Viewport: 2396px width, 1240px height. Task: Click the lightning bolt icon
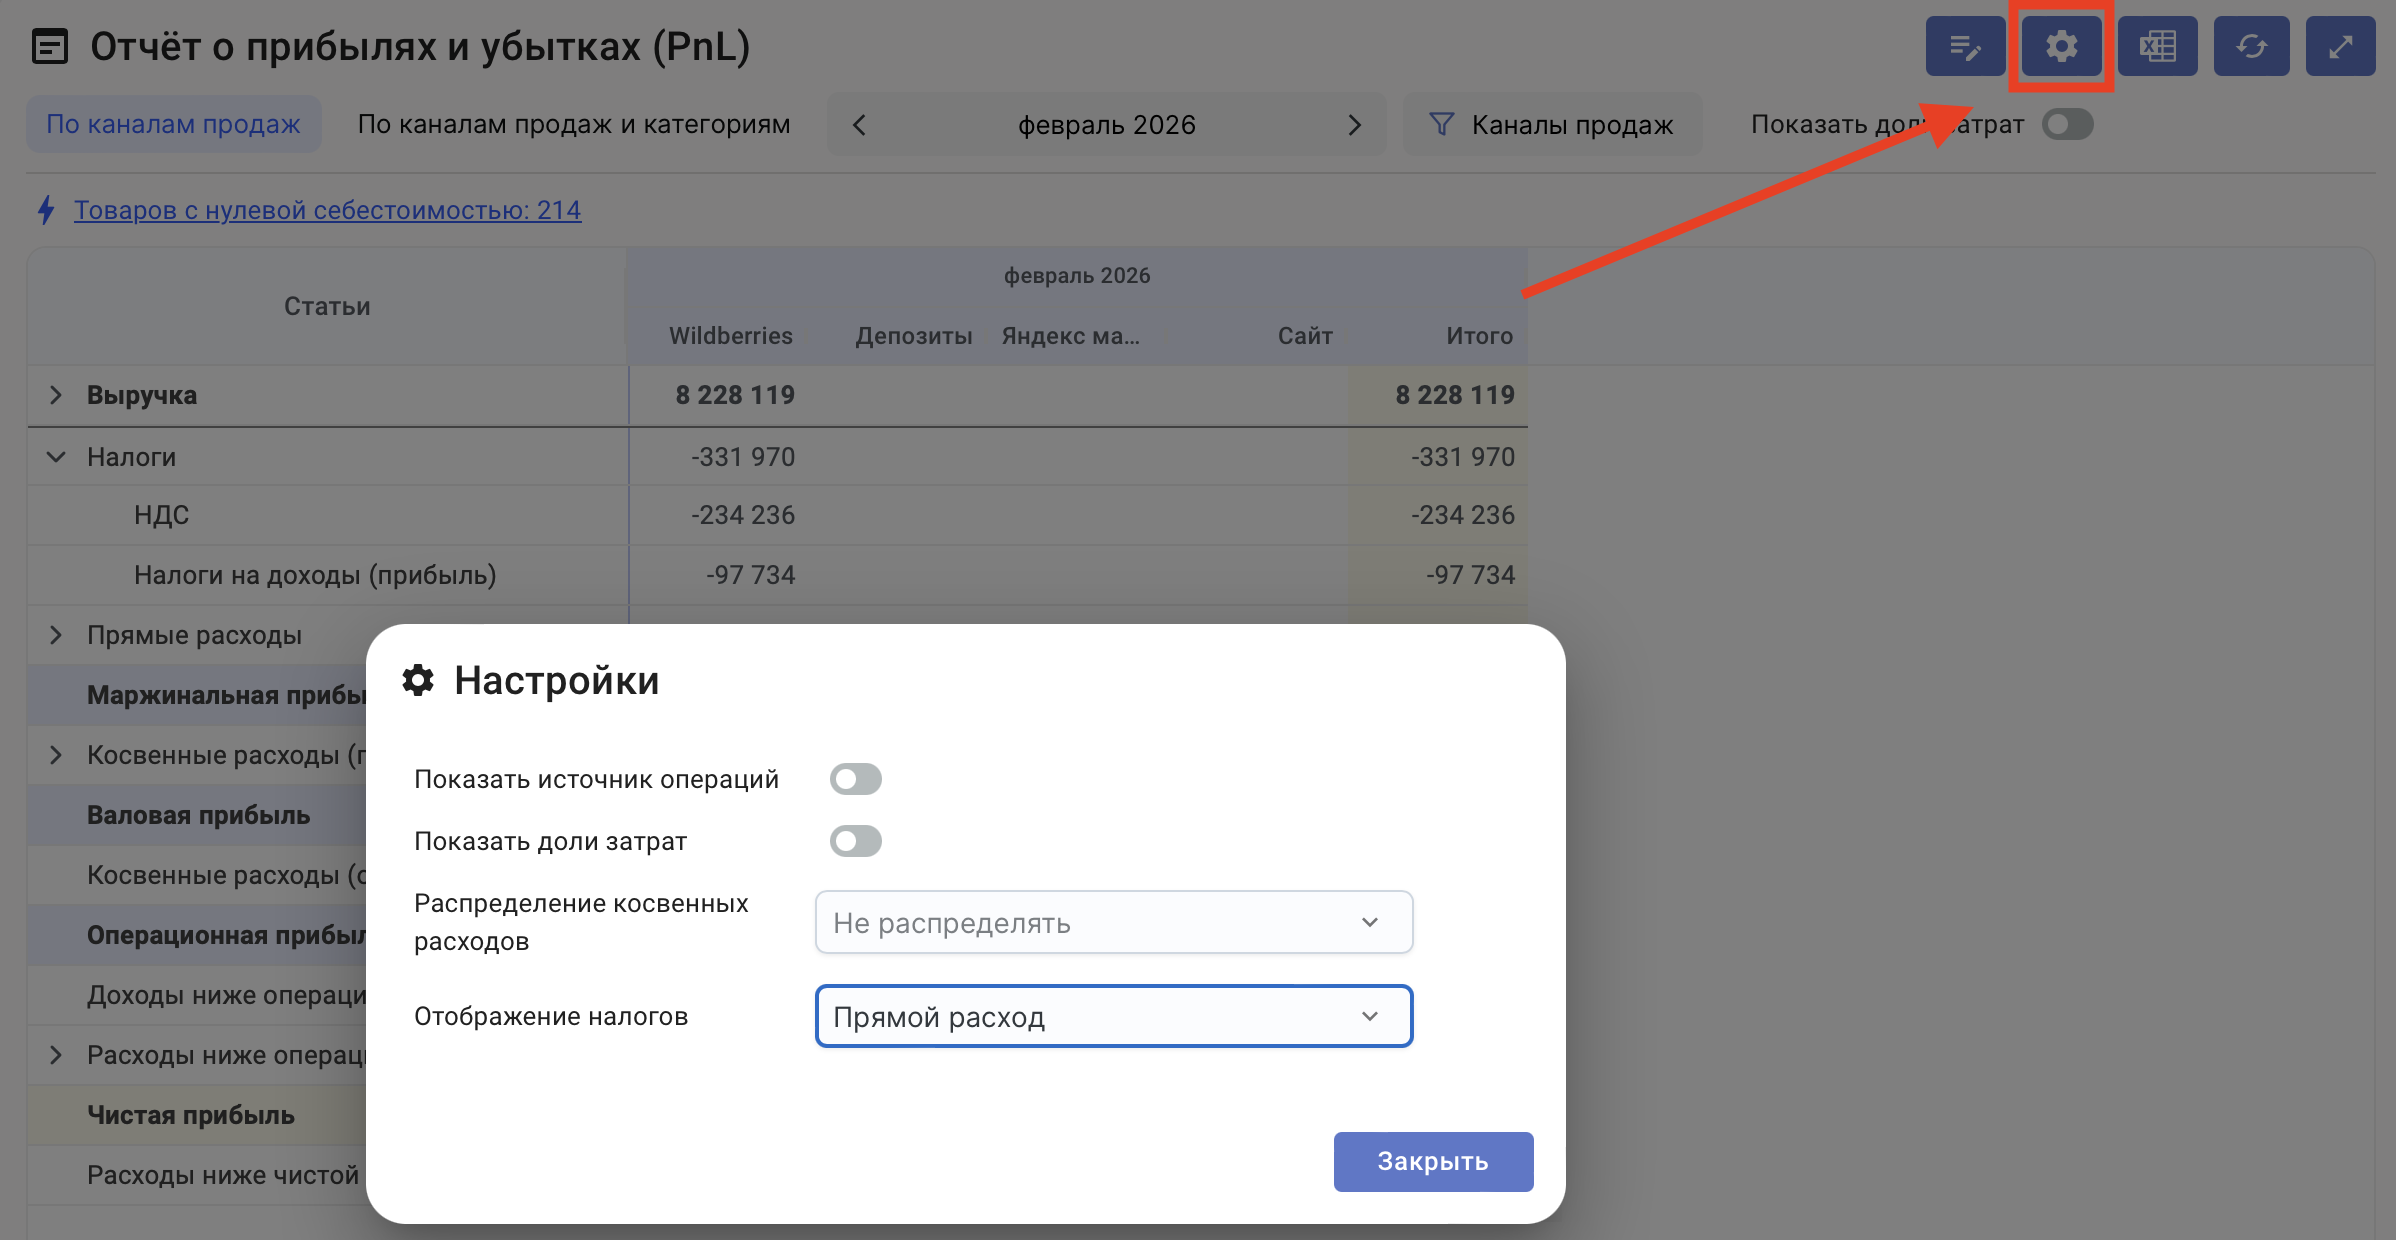click(46, 210)
